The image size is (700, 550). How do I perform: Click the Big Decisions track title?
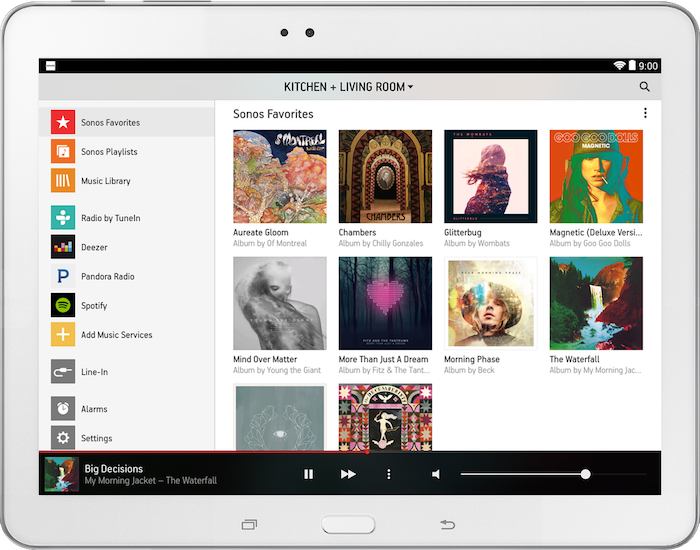click(114, 469)
